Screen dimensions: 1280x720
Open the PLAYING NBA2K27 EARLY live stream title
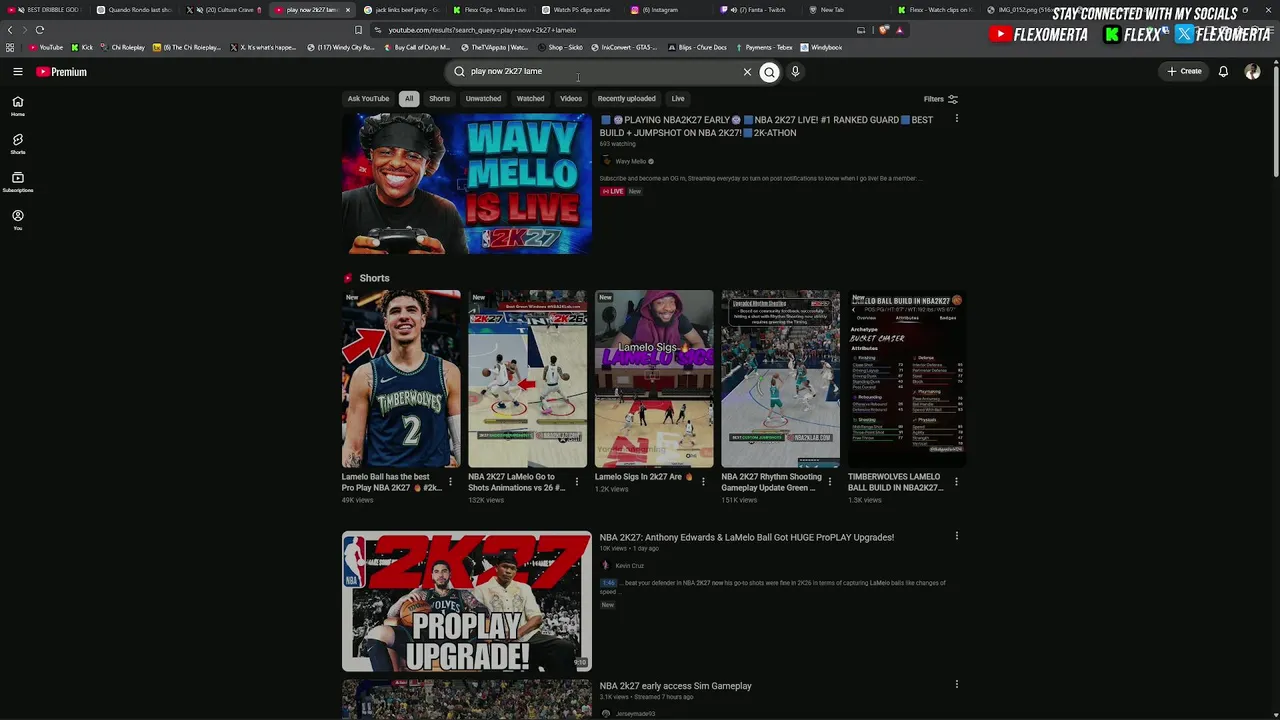[x=767, y=126]
